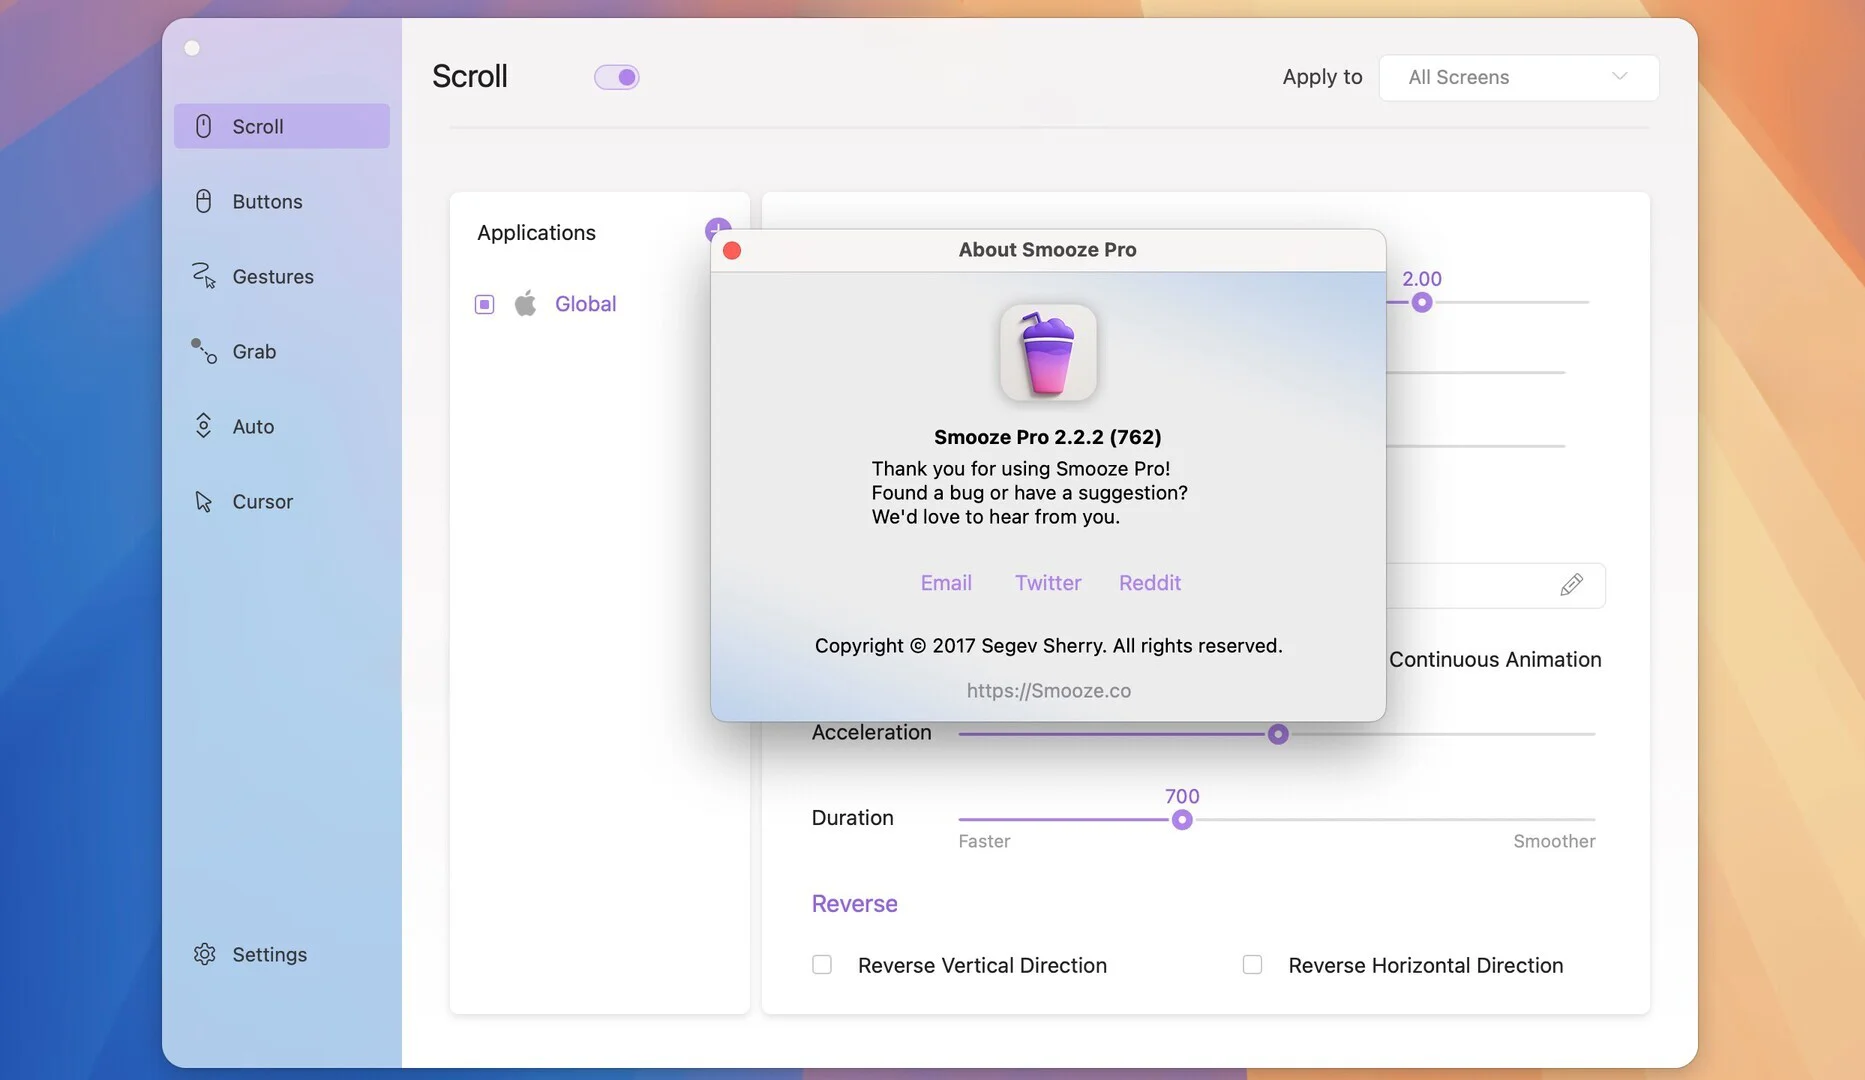Click the Continuous Animation label
This screenshot has width=1865, height=1080.
1495,660
